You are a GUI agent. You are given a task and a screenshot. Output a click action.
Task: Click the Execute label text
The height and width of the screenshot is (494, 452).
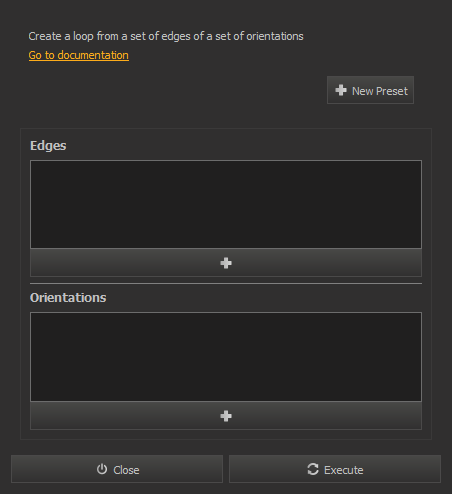click(x=344, y=470)
